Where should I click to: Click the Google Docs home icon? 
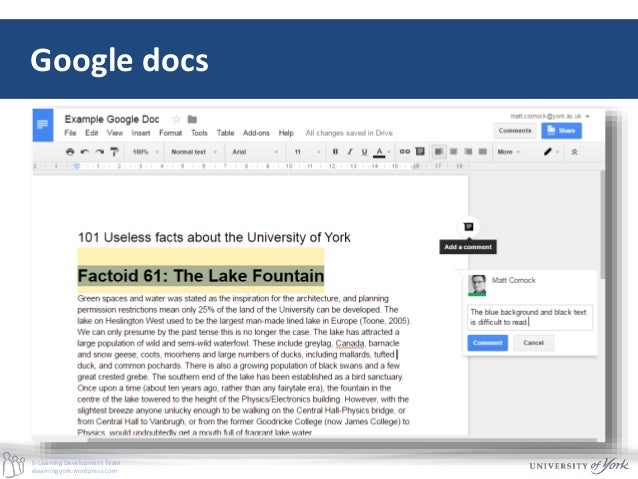click(x=43, y=125)
